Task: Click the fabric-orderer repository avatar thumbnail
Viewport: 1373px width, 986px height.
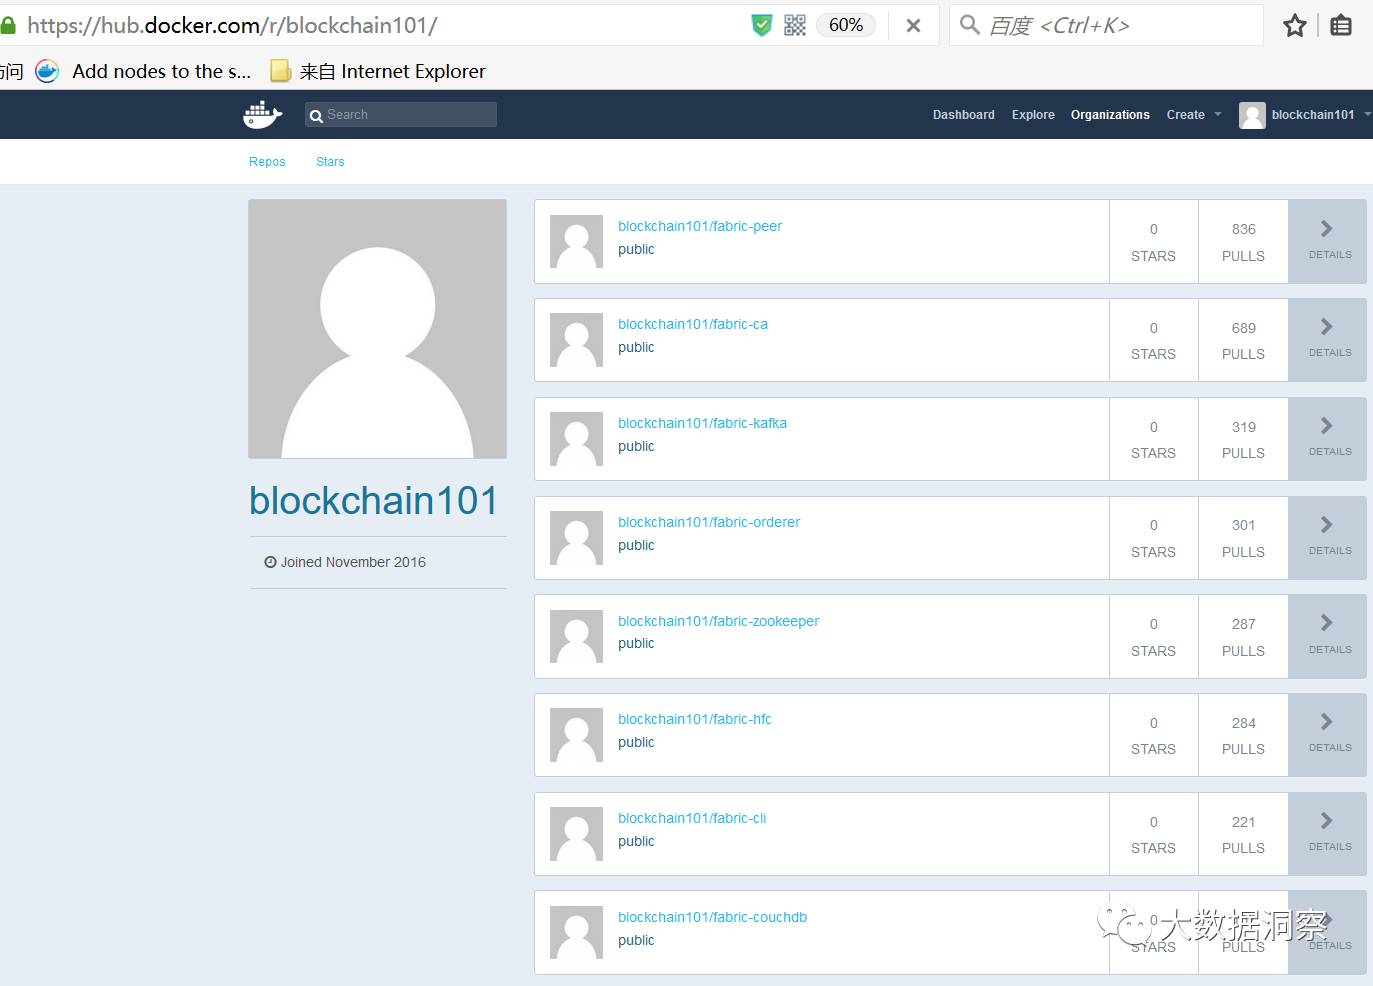Action: click(x=577, y=538)
